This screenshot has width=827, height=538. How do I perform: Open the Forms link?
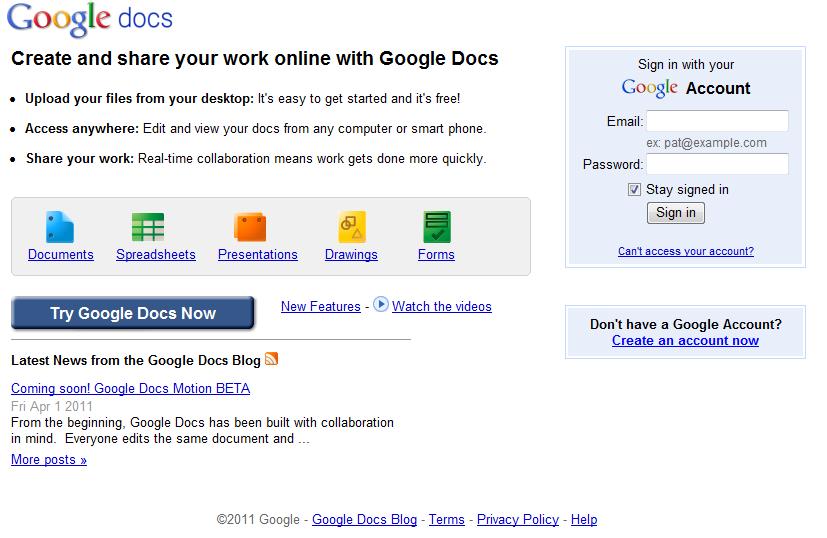click(436, 255)
